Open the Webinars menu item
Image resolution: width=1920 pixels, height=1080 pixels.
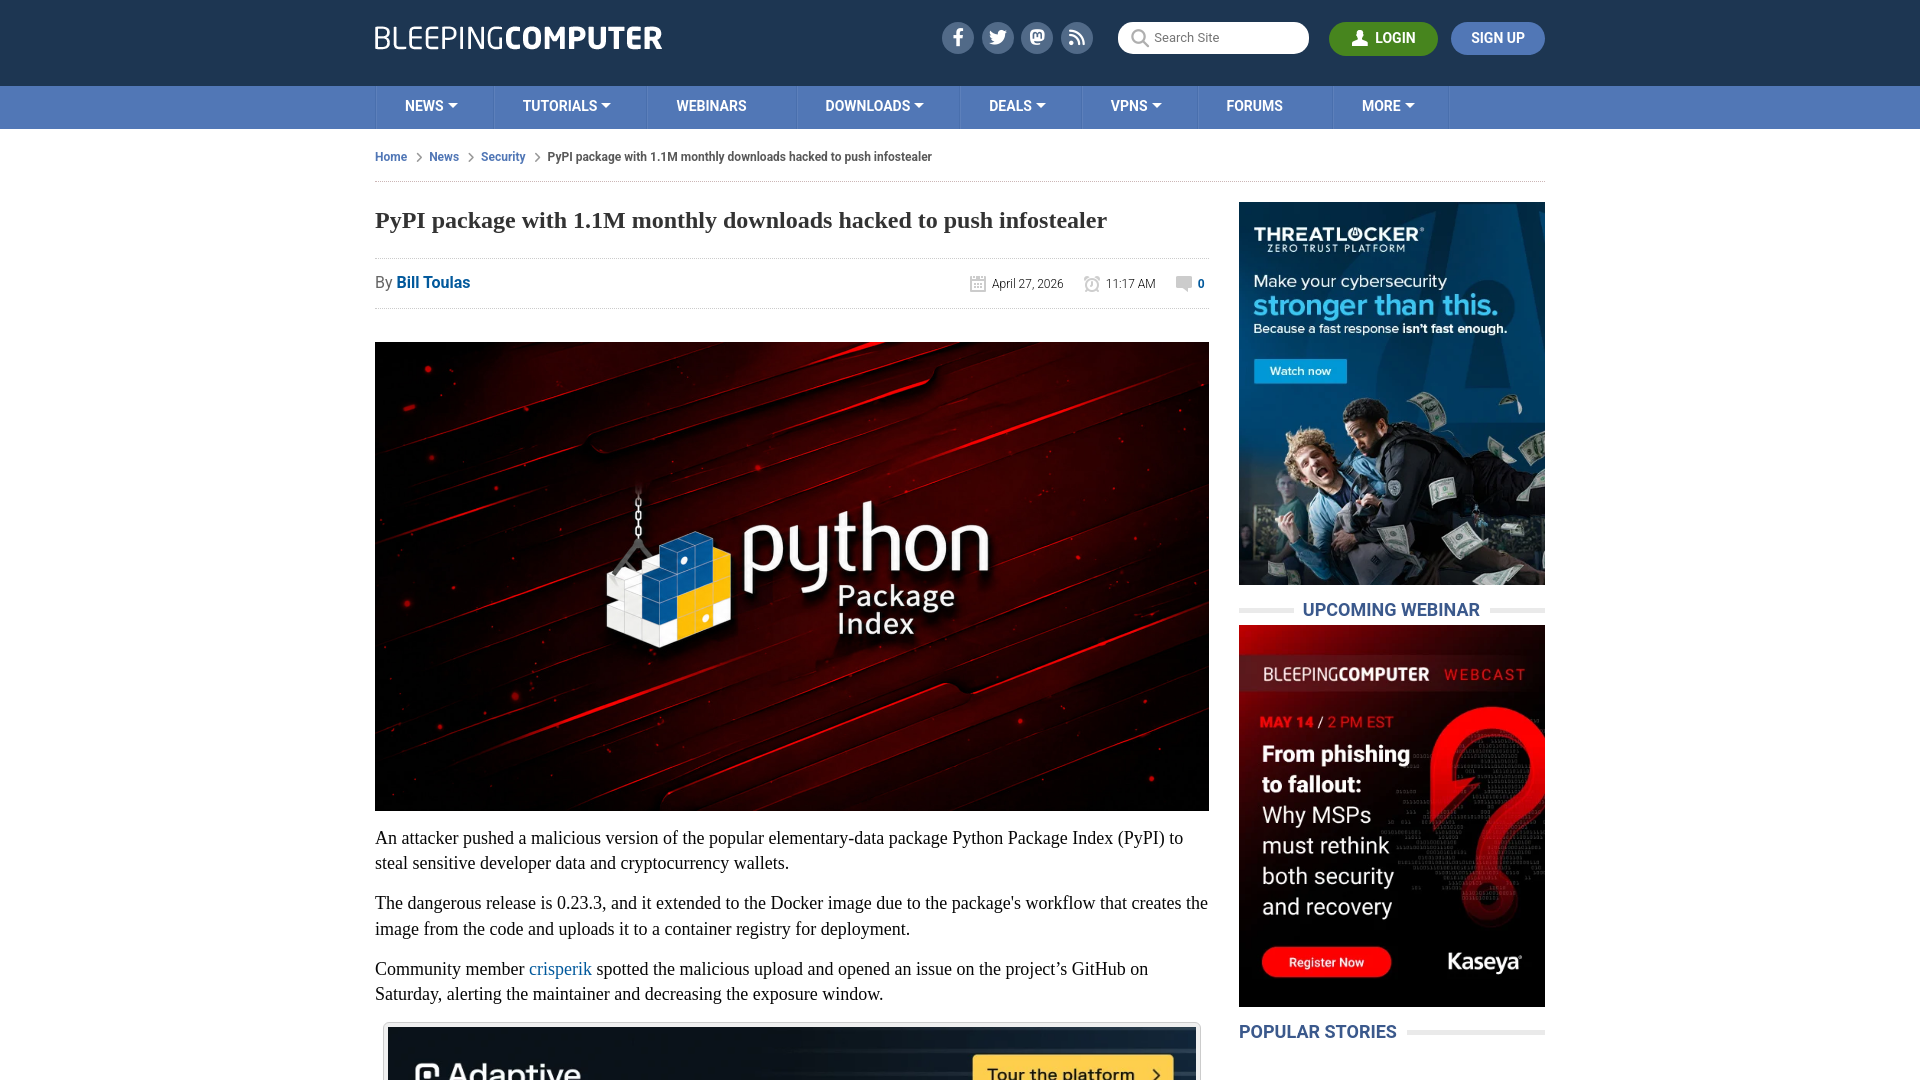(711, 106)
